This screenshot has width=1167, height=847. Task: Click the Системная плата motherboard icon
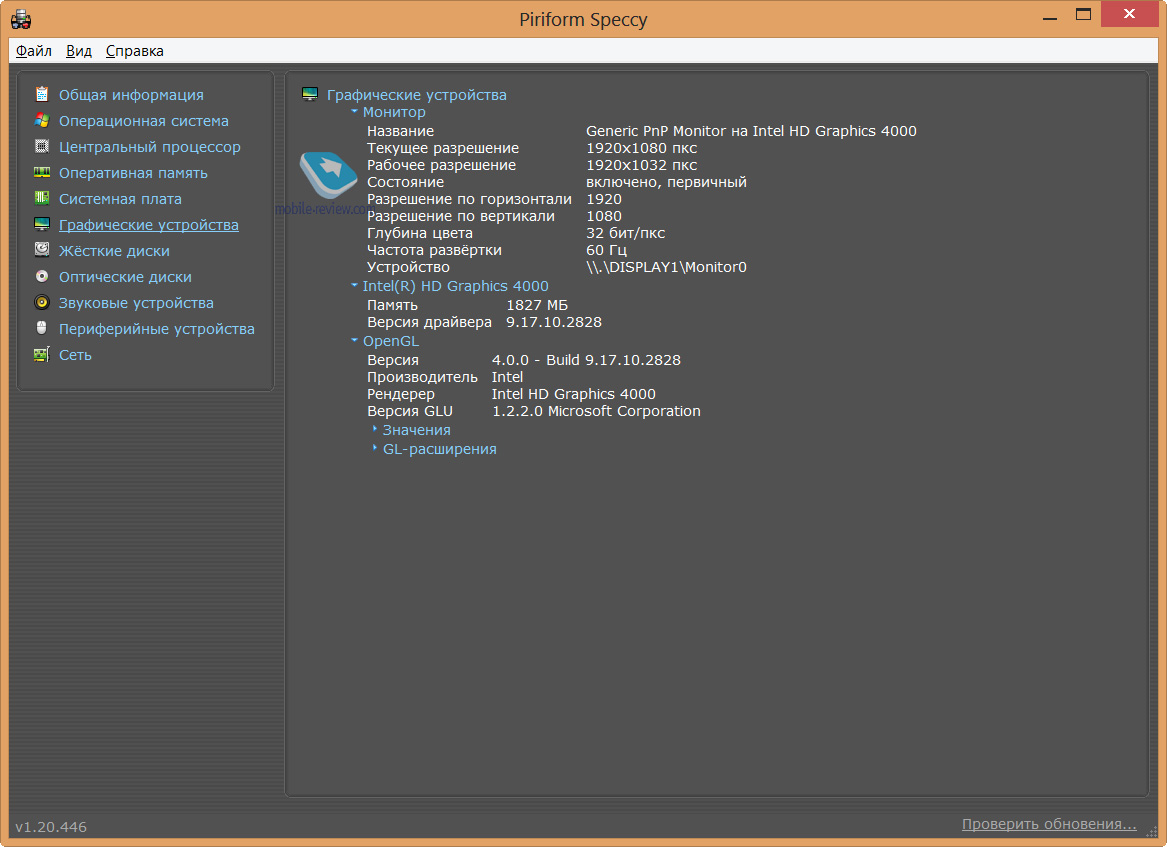[42, 199]
